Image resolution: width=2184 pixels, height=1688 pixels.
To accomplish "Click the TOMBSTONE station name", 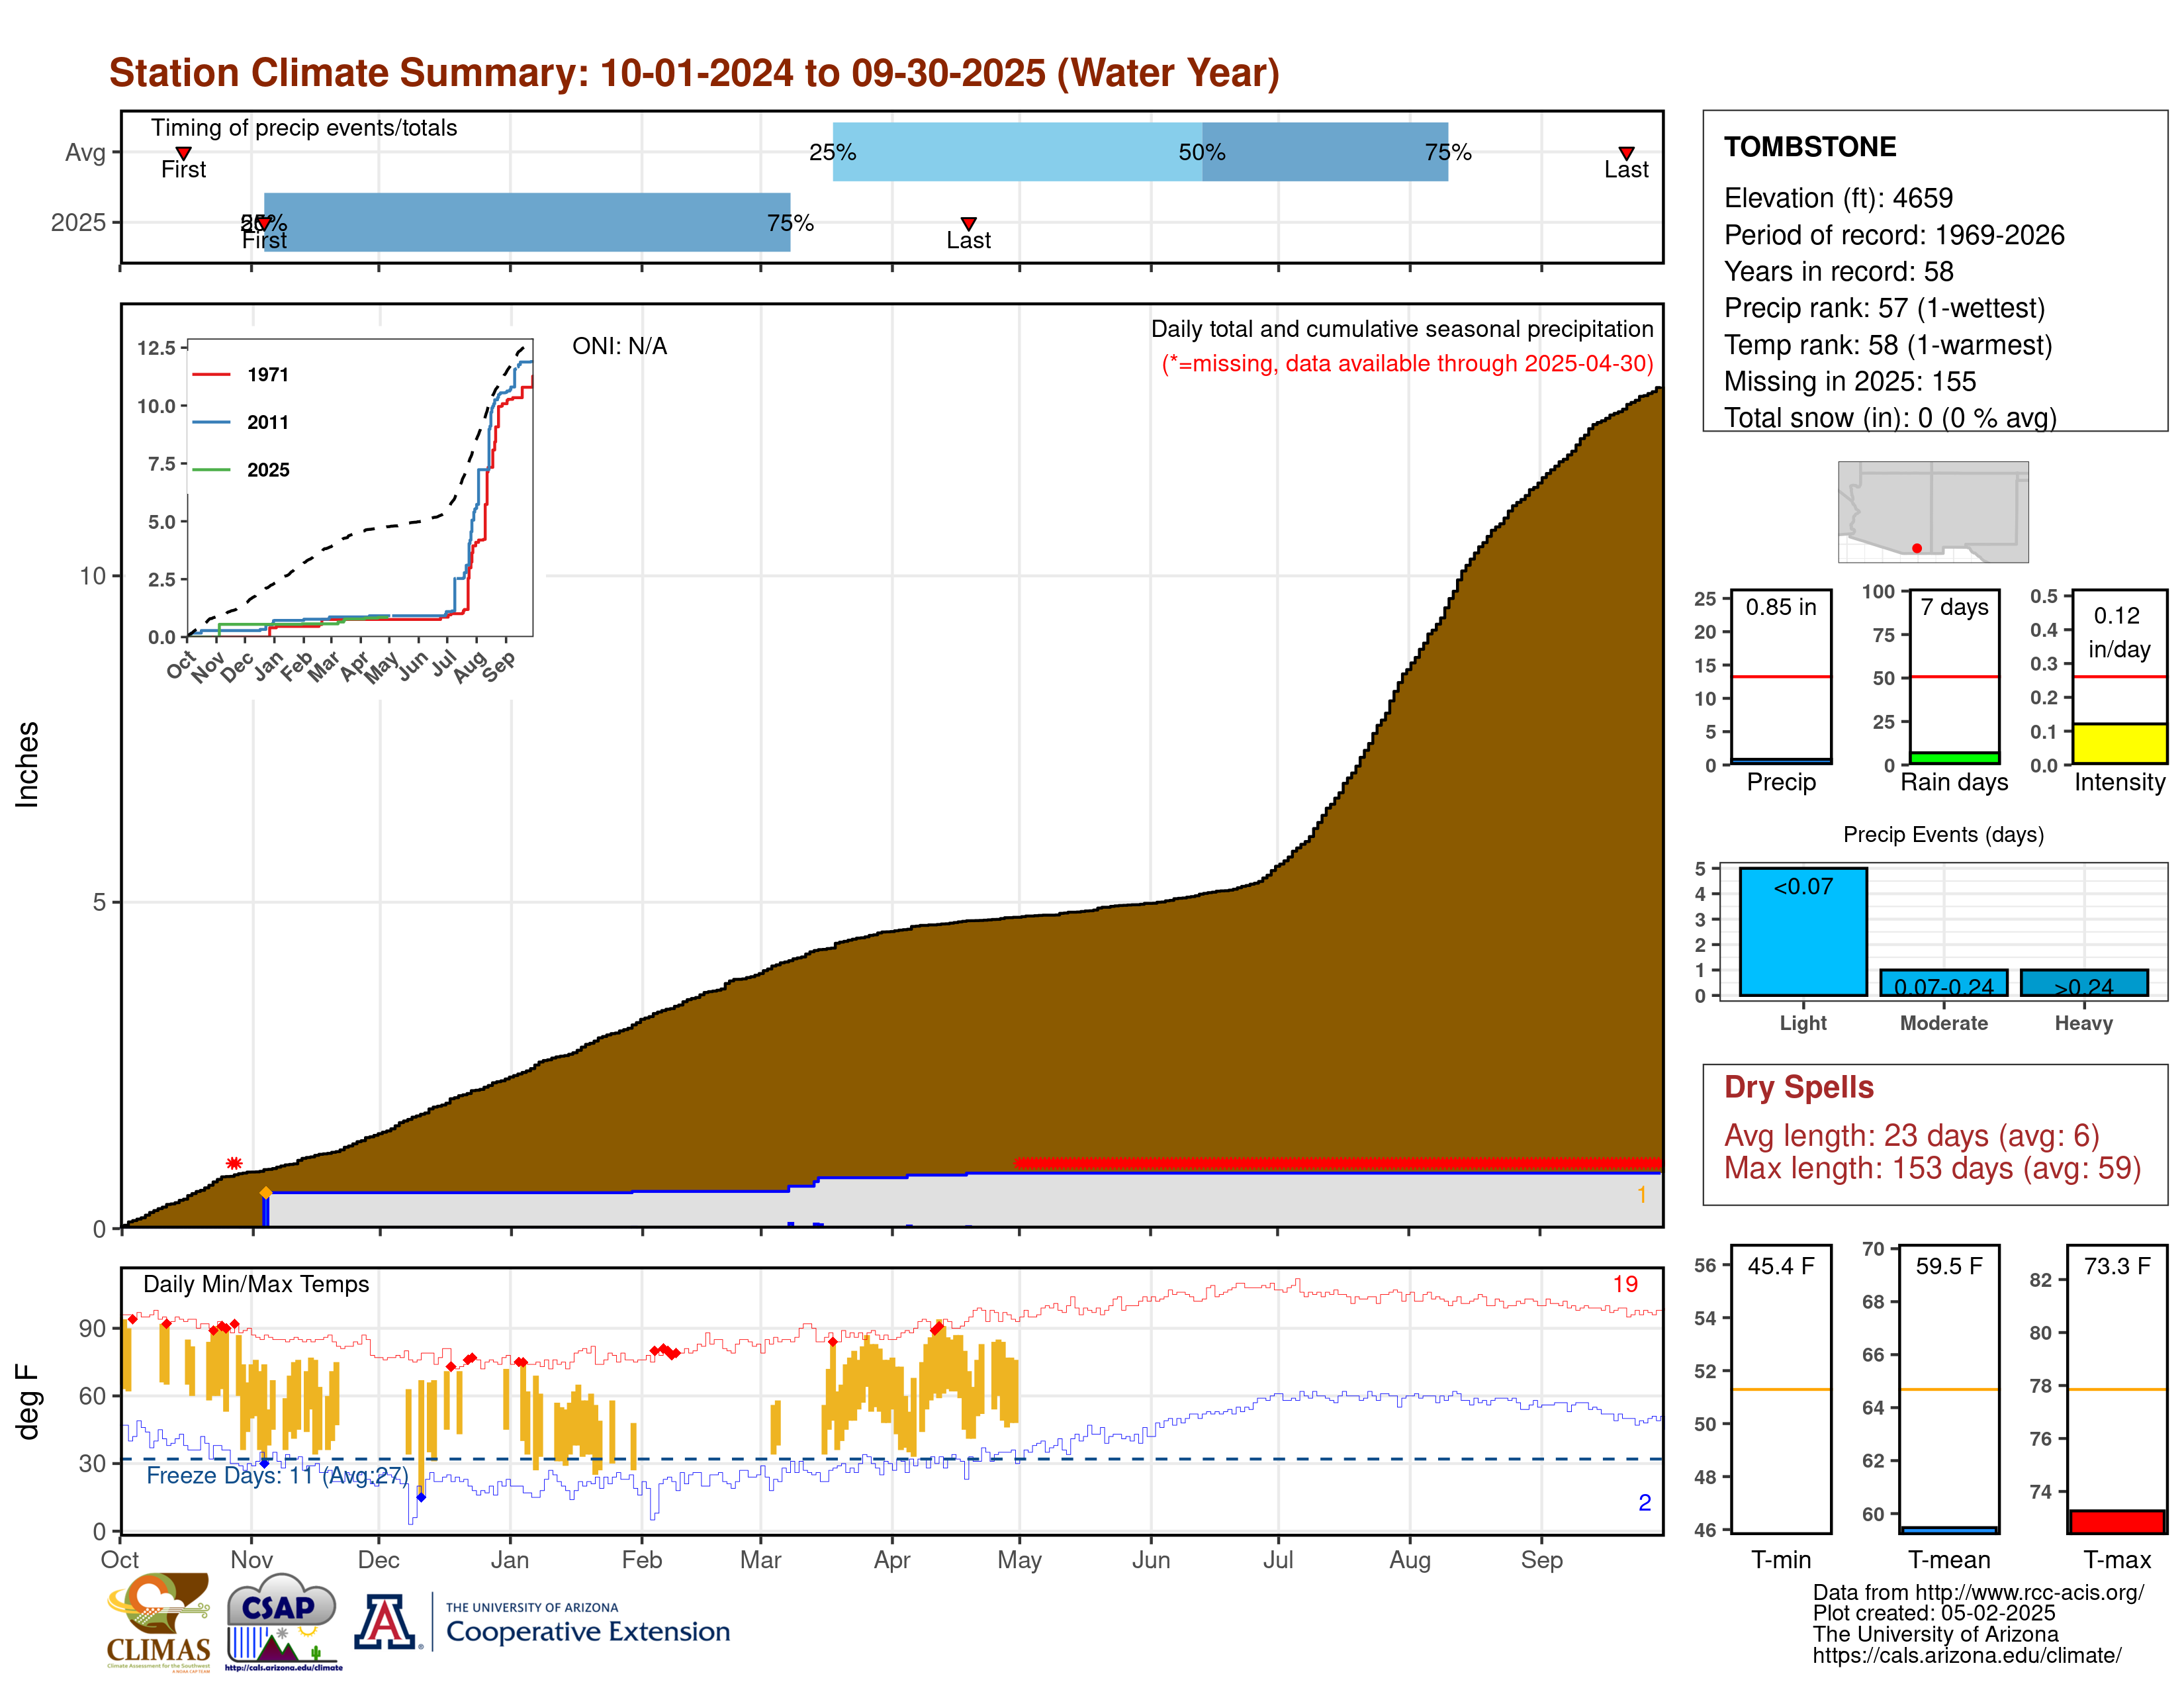I will click(1810, 147).
